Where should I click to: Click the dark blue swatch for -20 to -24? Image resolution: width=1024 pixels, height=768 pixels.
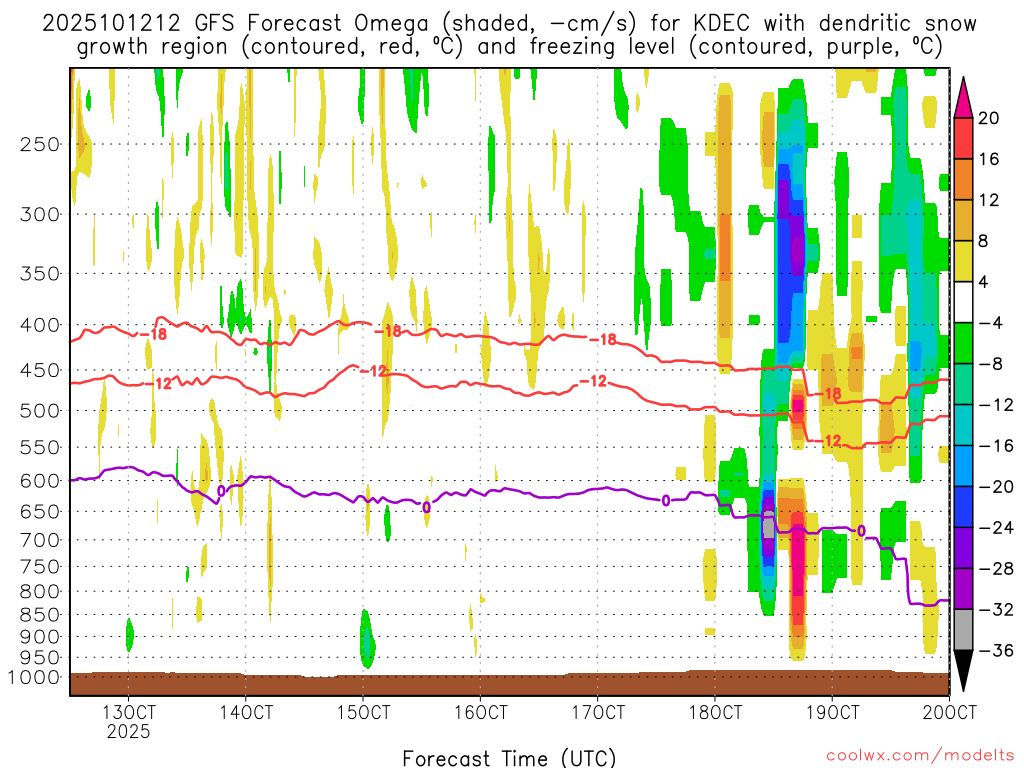click(x=963, y=507)
